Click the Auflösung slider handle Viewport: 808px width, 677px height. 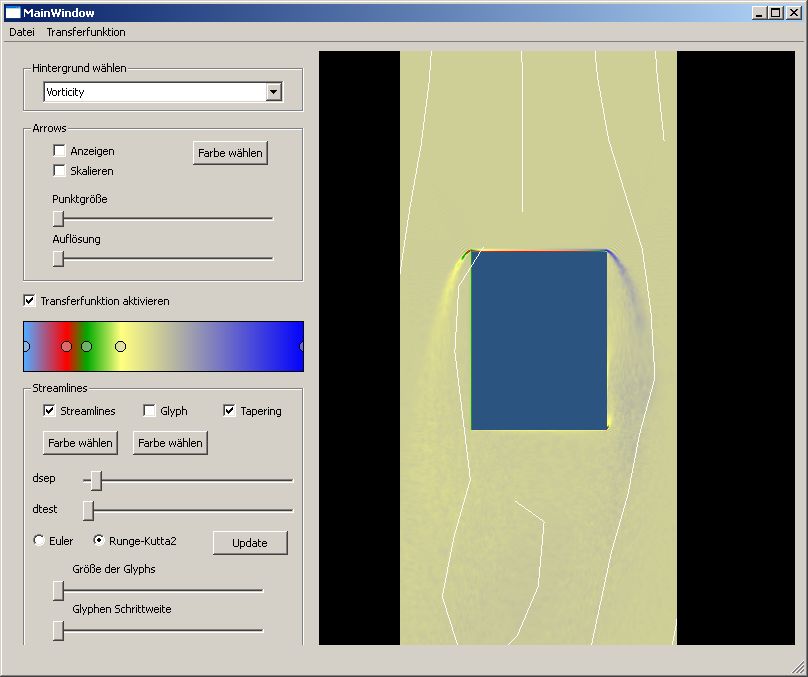click(58, 258)
